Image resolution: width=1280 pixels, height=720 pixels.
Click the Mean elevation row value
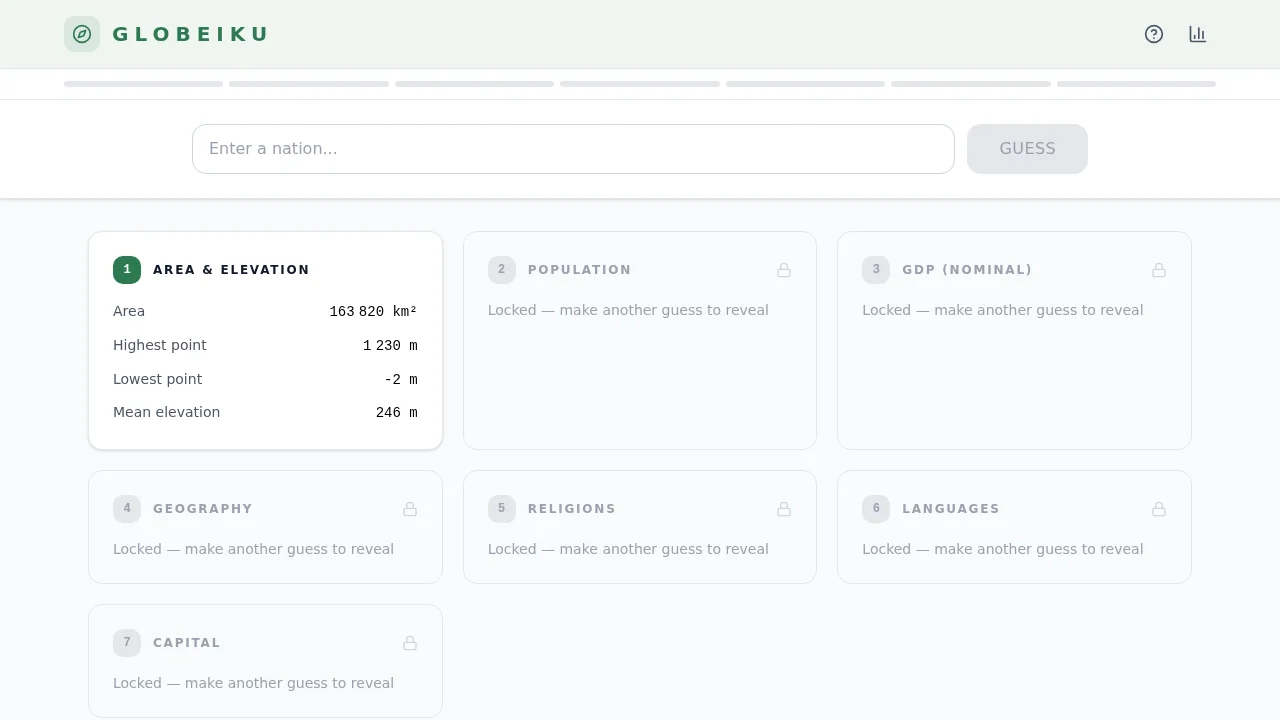point(396,413)
